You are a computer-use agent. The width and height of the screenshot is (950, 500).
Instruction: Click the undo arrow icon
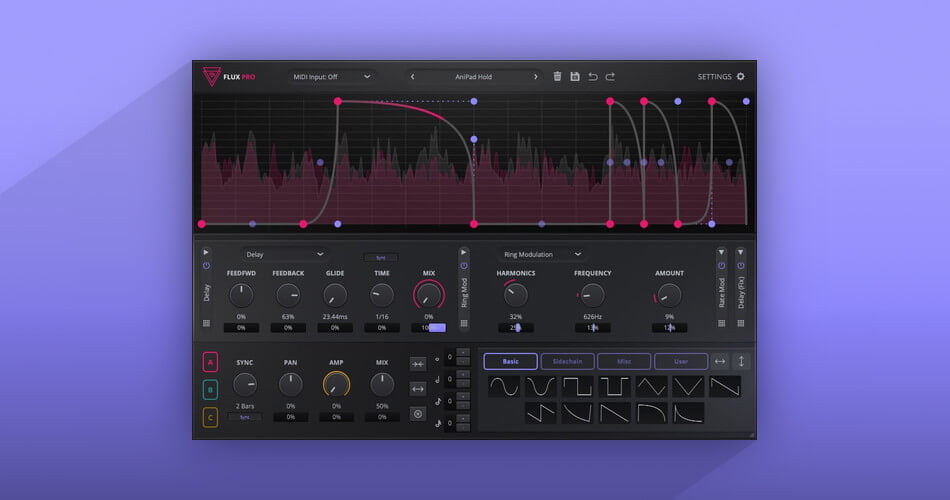point(593,76)
